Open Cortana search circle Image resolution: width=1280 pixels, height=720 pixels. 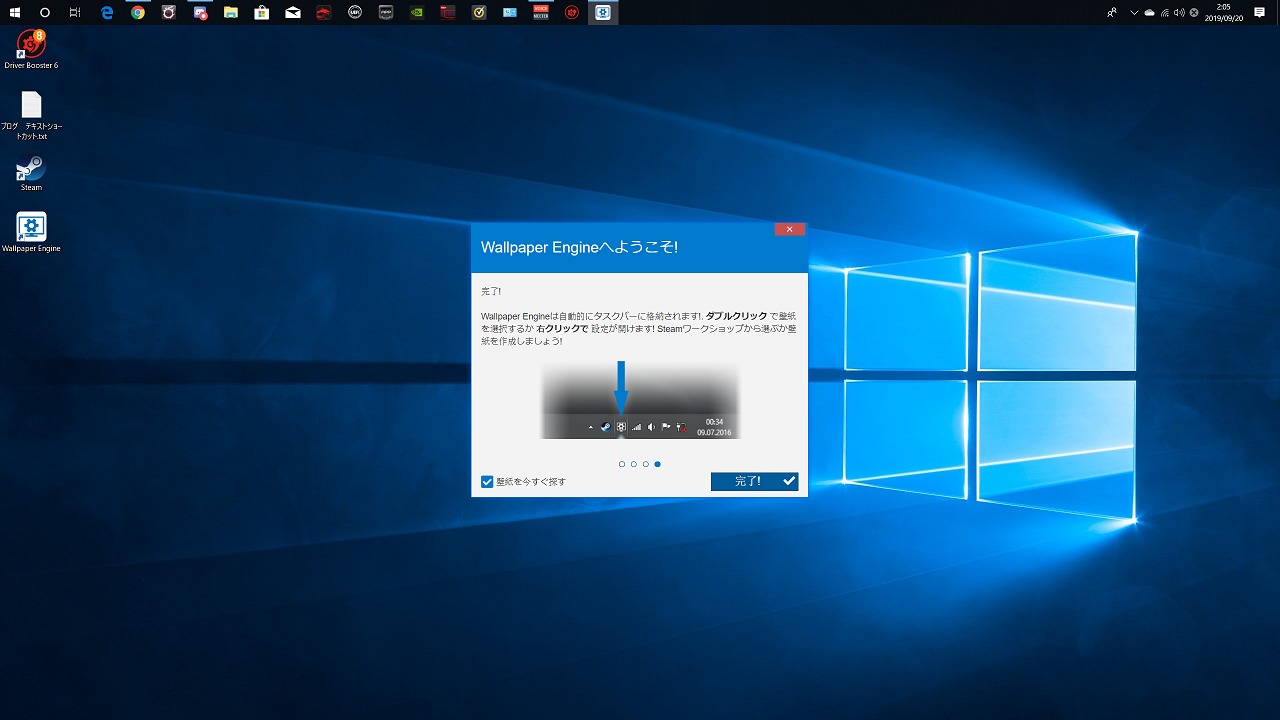45,13
